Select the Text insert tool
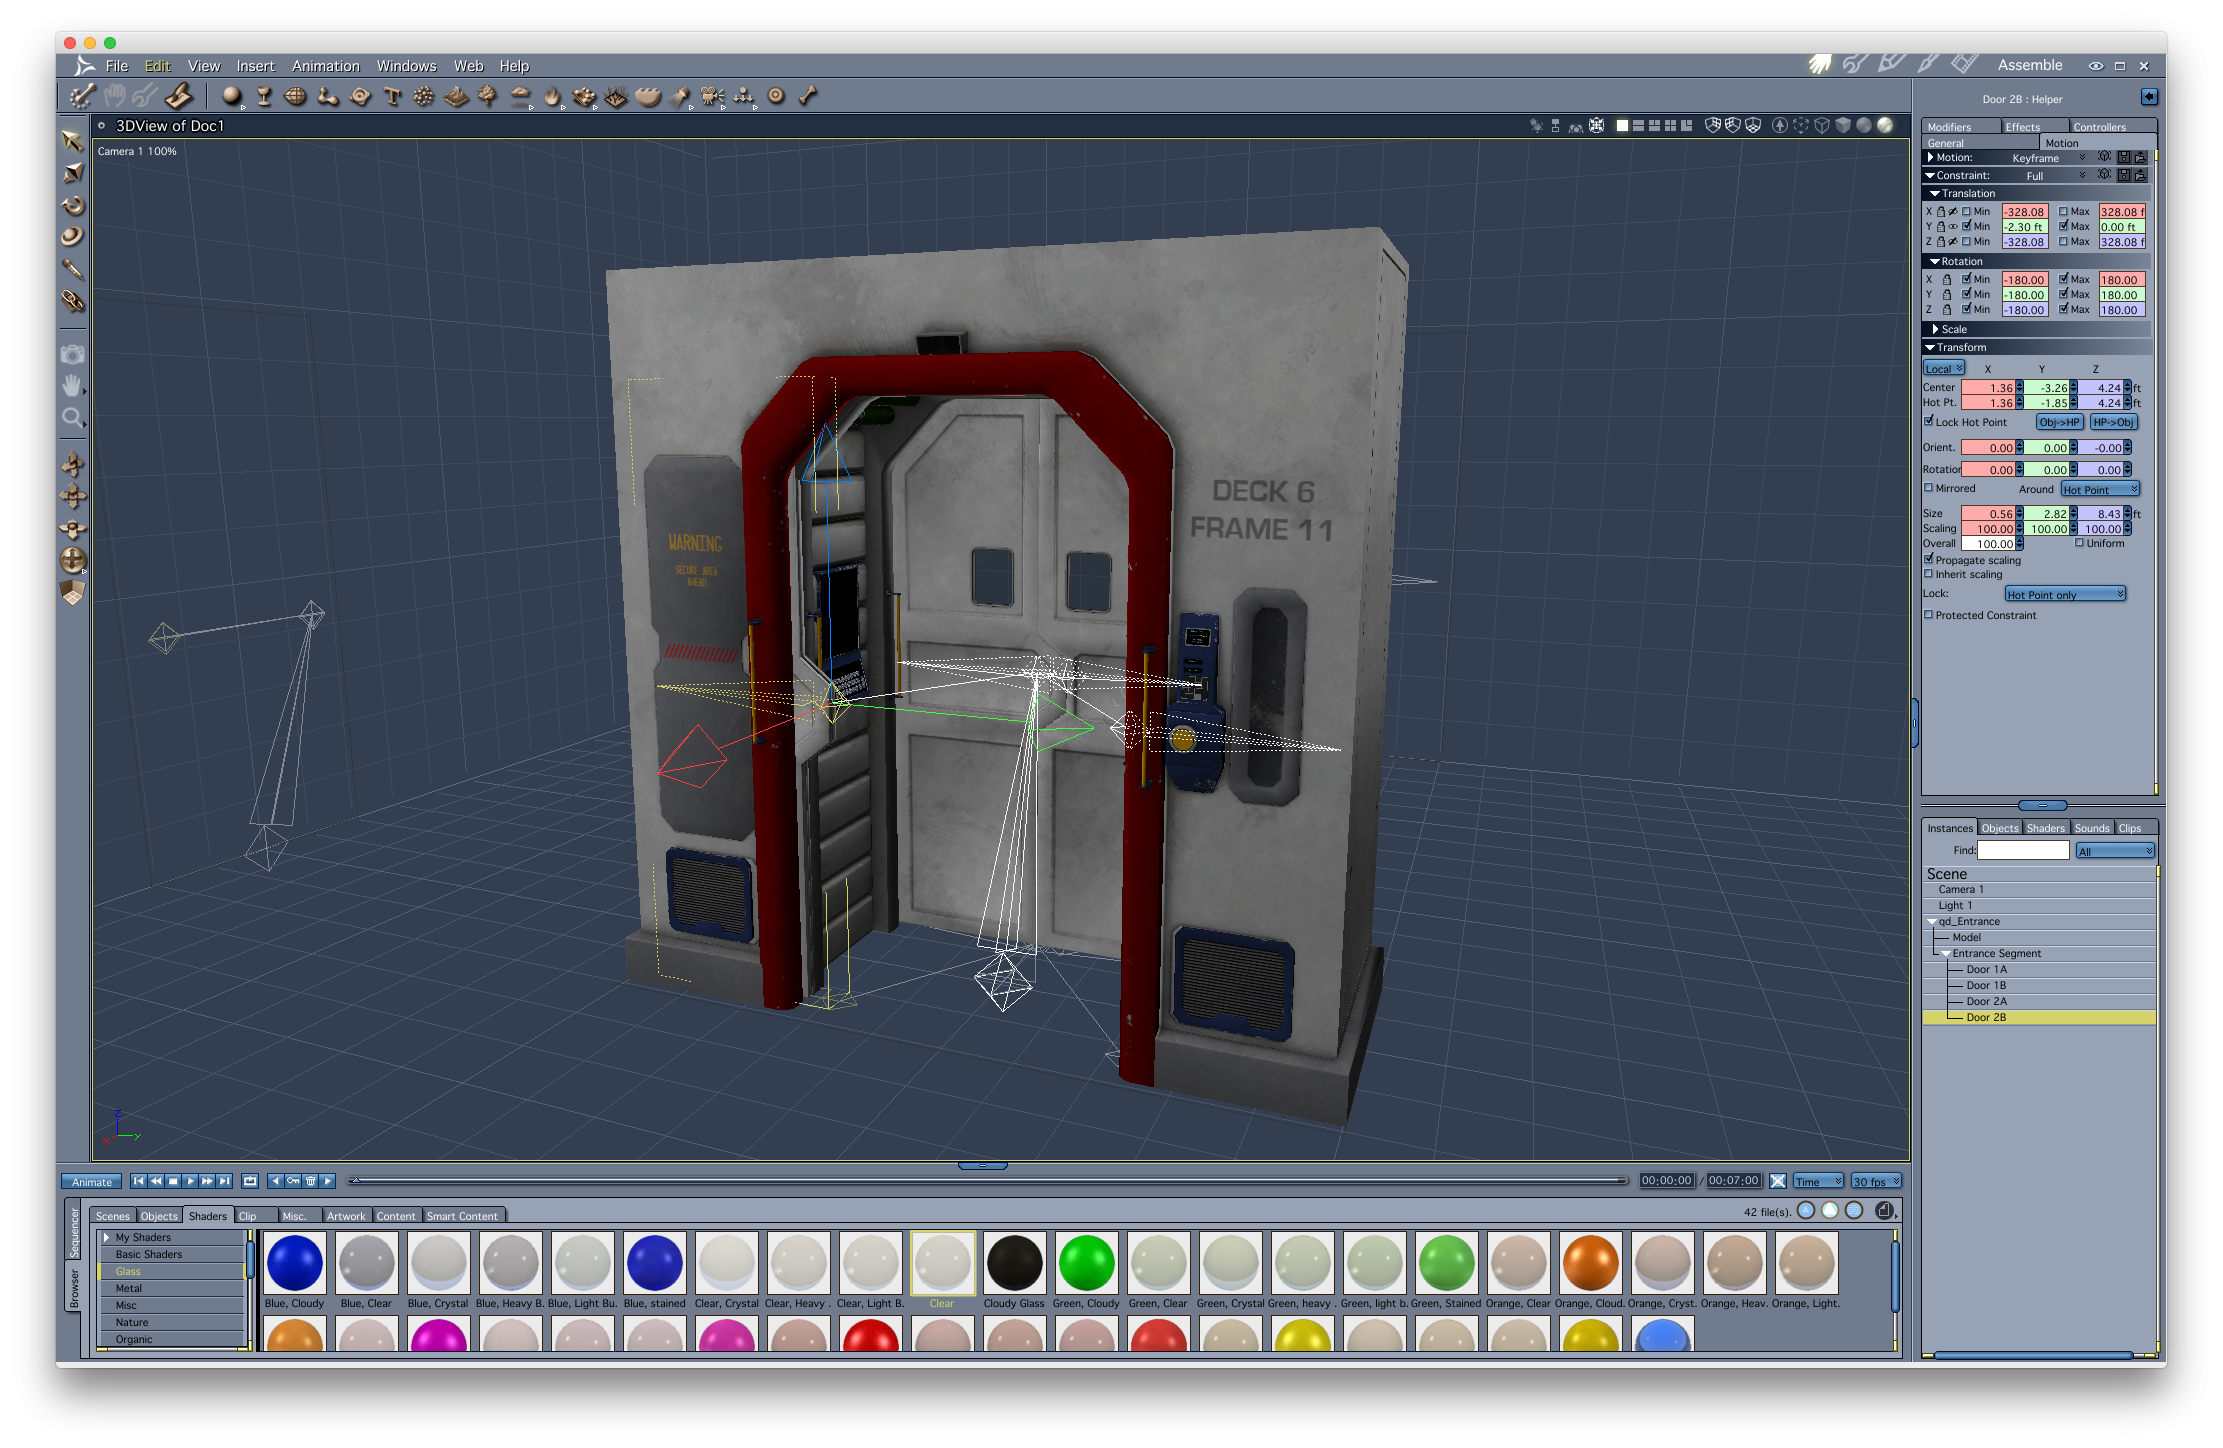The width and height of the screenshot is (2223, 1448). [392, 96]
